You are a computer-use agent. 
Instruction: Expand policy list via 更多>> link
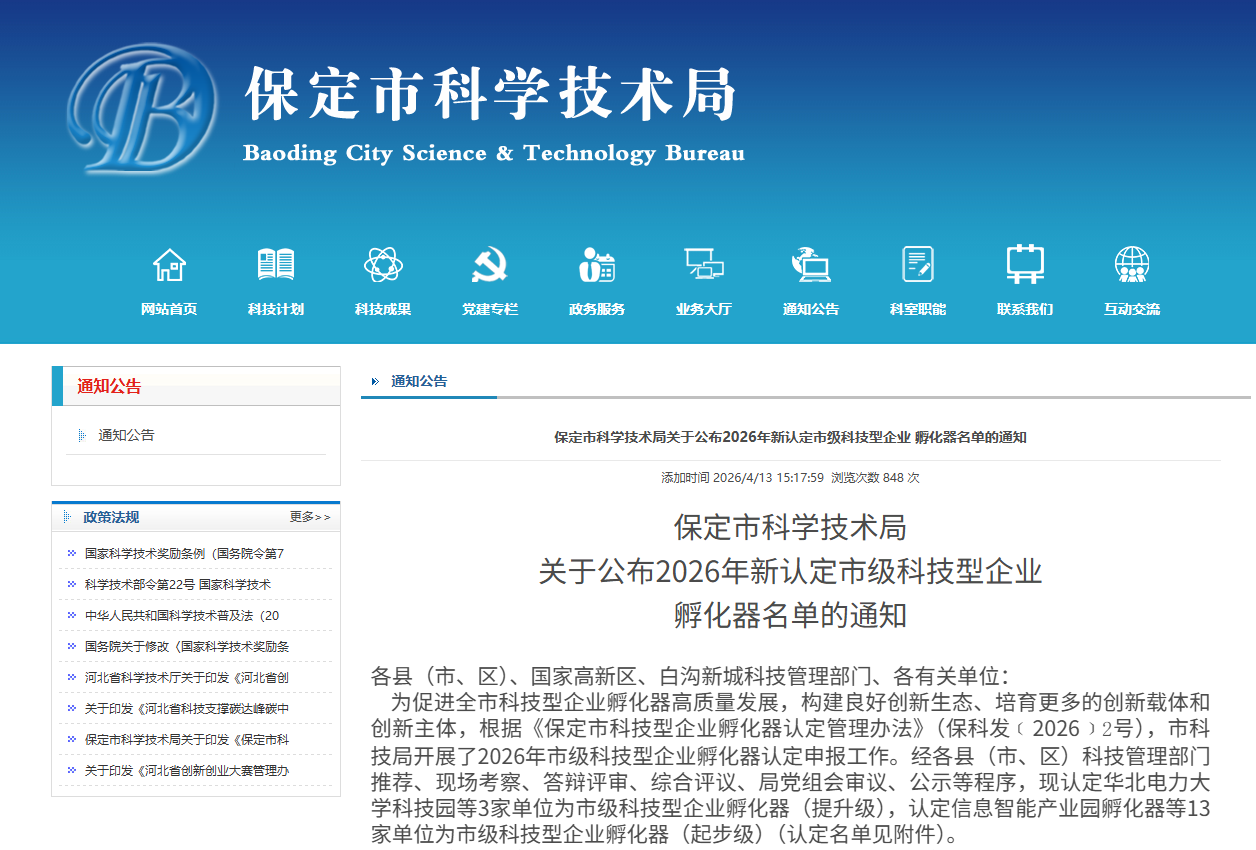coord(309,517)
